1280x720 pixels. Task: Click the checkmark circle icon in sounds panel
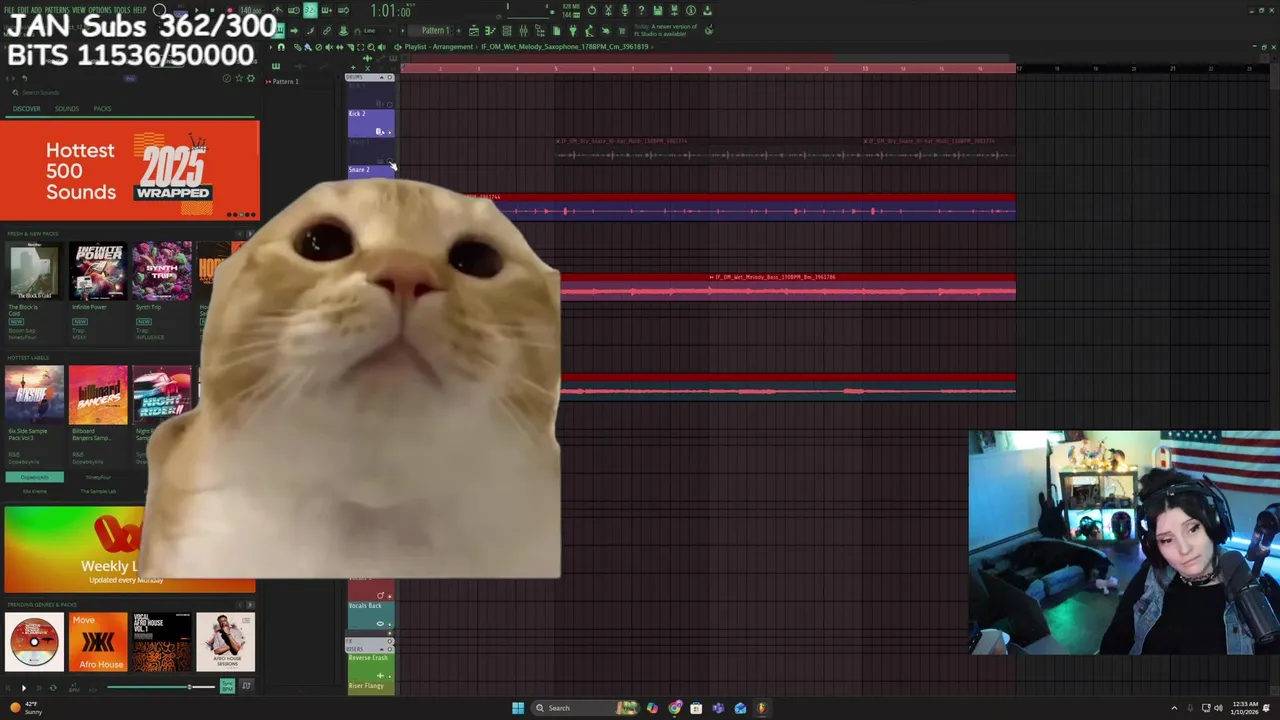[x=227, y=78]
